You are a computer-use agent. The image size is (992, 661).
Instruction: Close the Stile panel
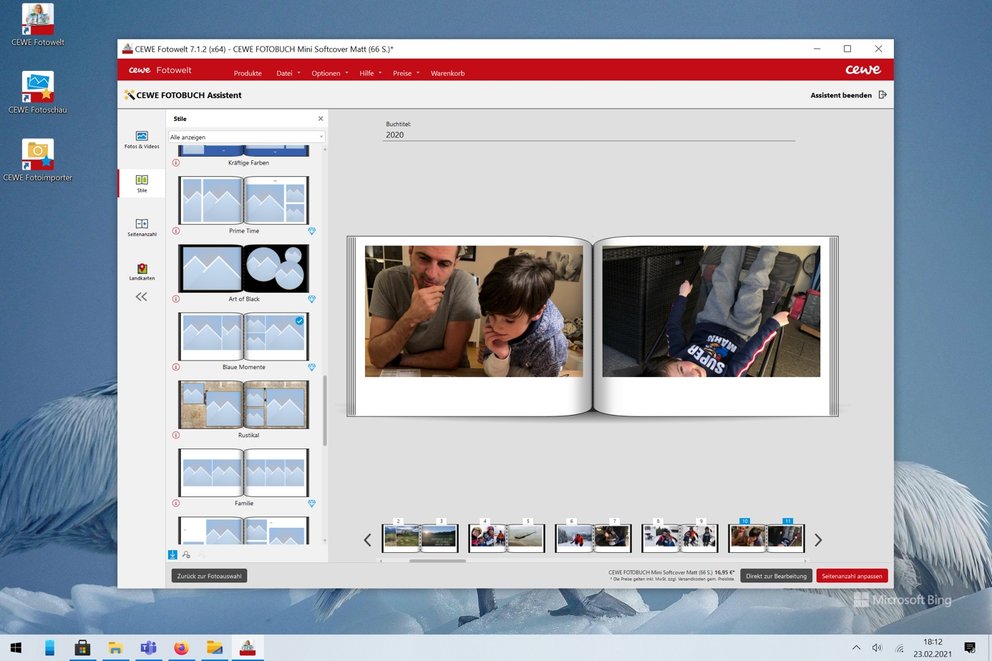(x=321, y=119)
